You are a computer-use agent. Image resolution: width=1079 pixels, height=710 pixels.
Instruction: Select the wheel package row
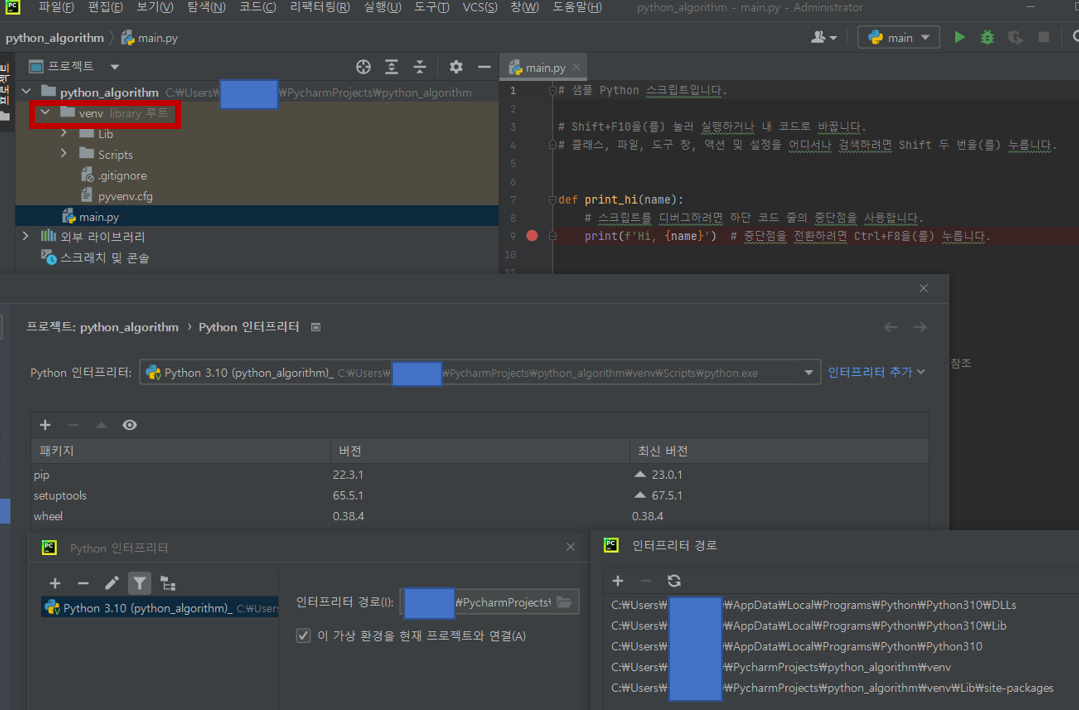pos(480,515)
